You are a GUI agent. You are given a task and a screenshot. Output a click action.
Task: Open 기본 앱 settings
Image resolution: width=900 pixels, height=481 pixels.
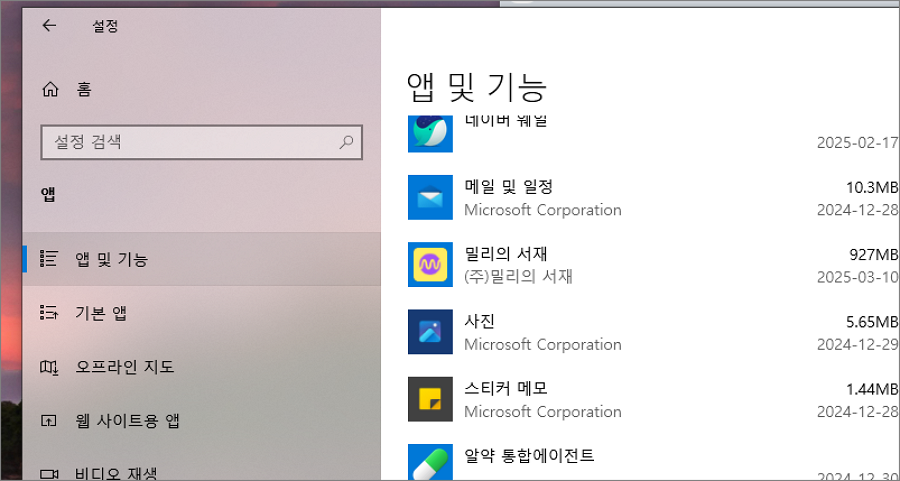tap(201, 313)
